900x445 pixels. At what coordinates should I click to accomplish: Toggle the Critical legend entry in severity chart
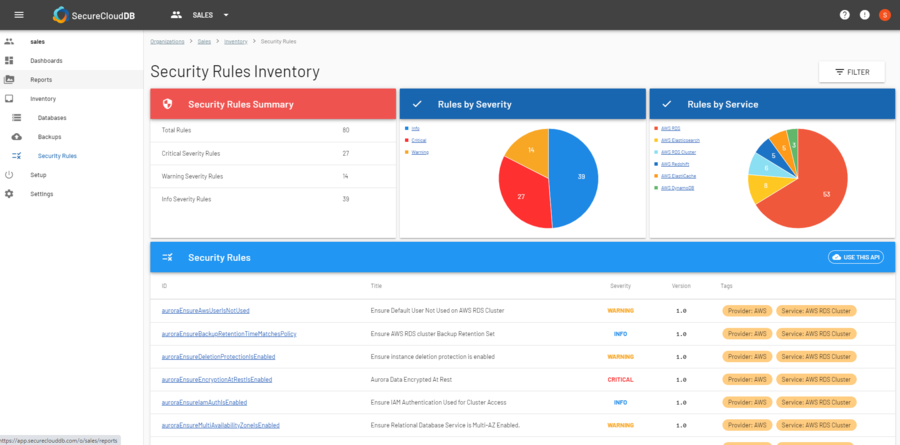point(418,140)
